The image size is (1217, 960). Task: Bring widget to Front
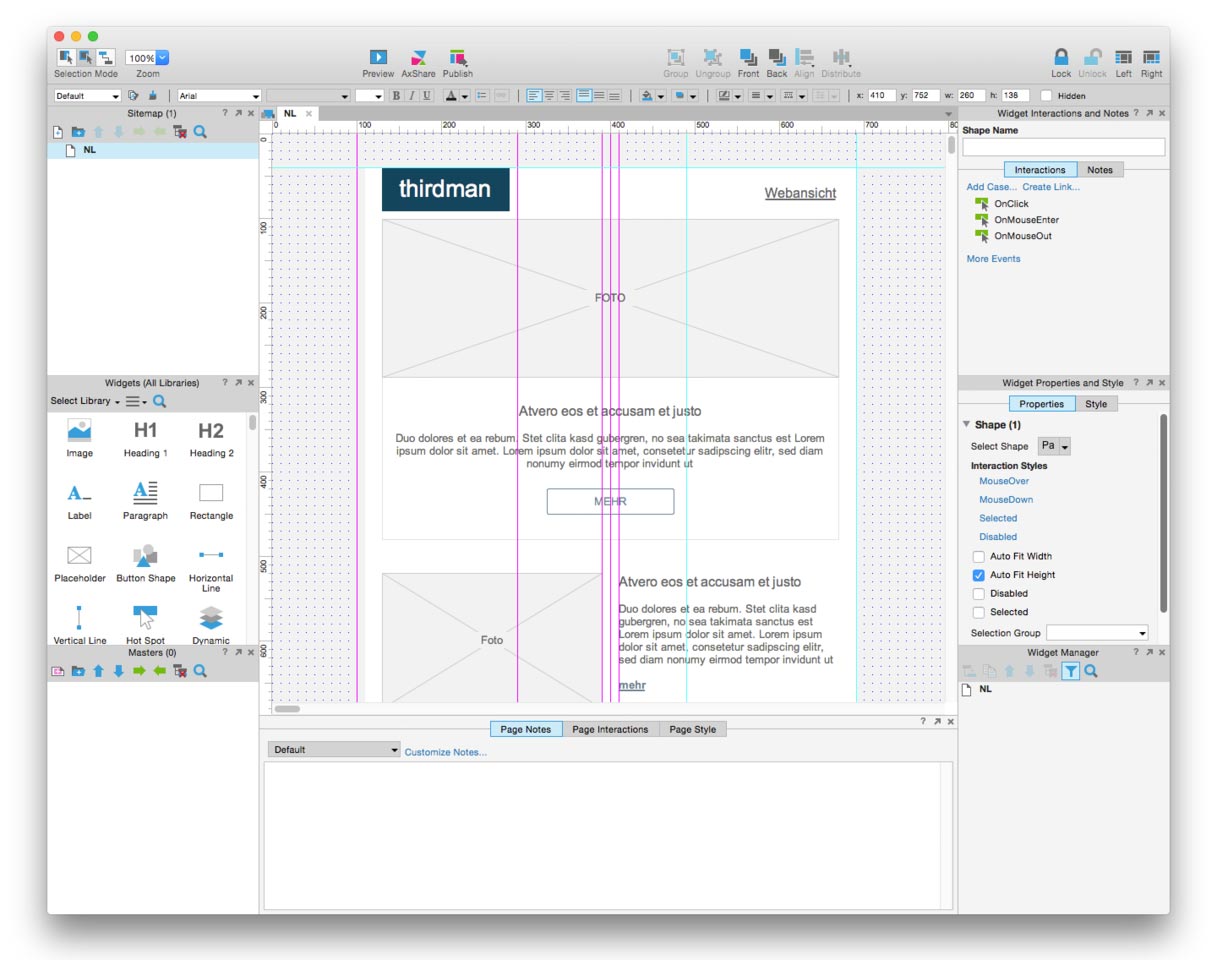tap(748, 58)
